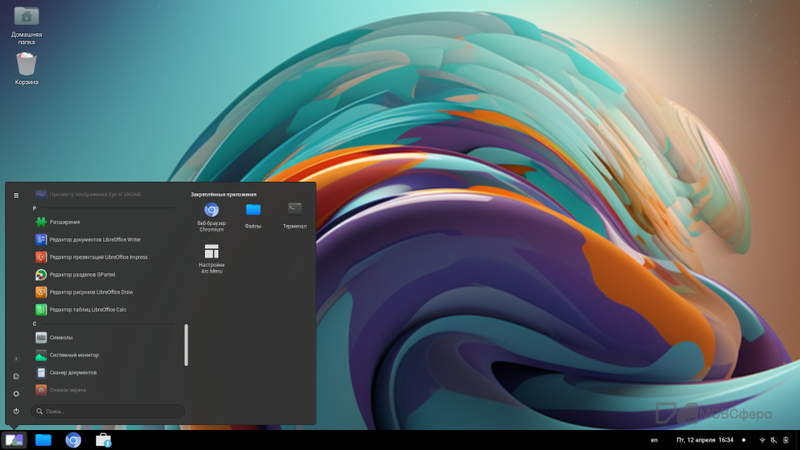Click the app list scrollbar

[186, 344]
